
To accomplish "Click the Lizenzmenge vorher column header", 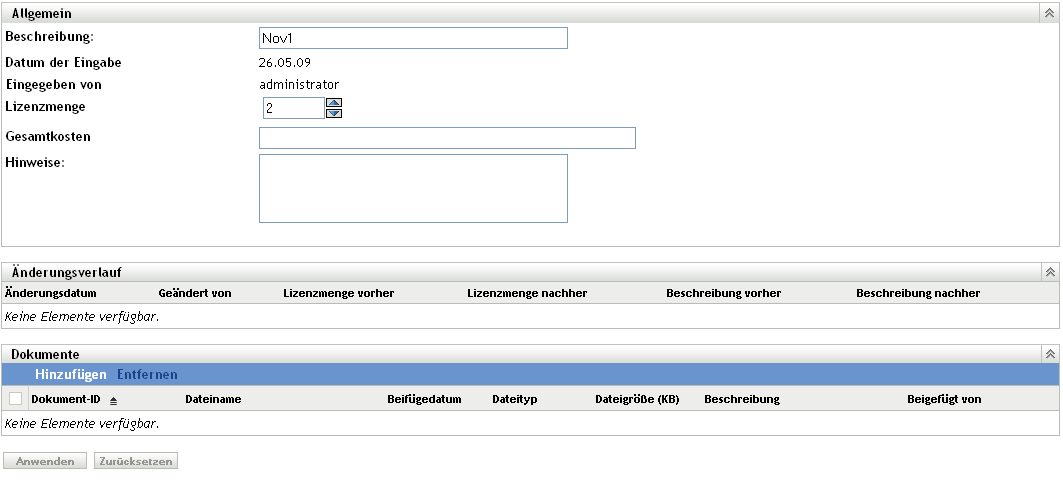I will [338, 294].
